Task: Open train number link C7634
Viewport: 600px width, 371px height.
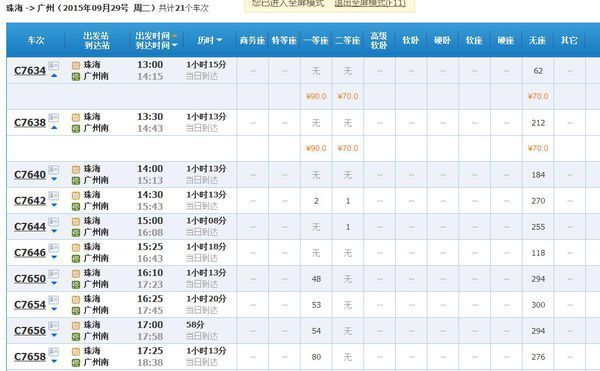Action: pos(30,71)
